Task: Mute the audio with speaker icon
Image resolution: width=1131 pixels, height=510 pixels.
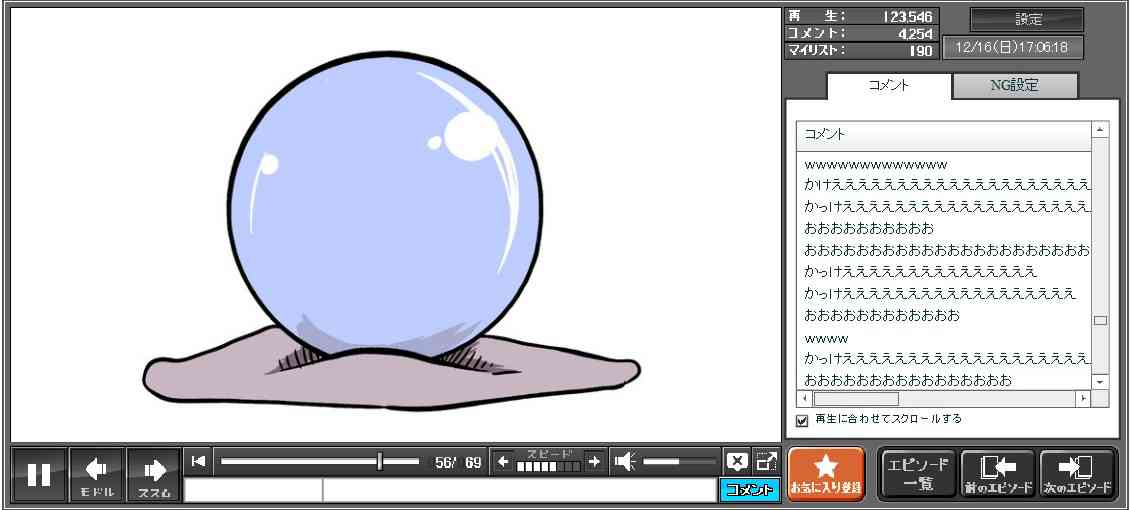Action: 625,461
